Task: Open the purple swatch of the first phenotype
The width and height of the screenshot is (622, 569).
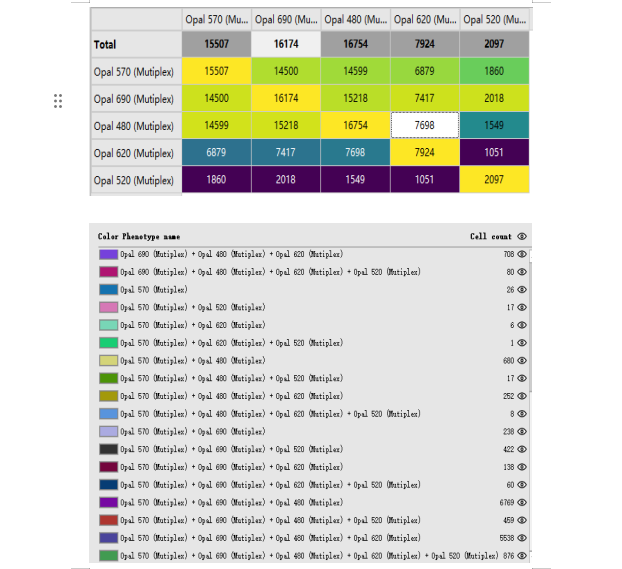Action: [108, 255]
